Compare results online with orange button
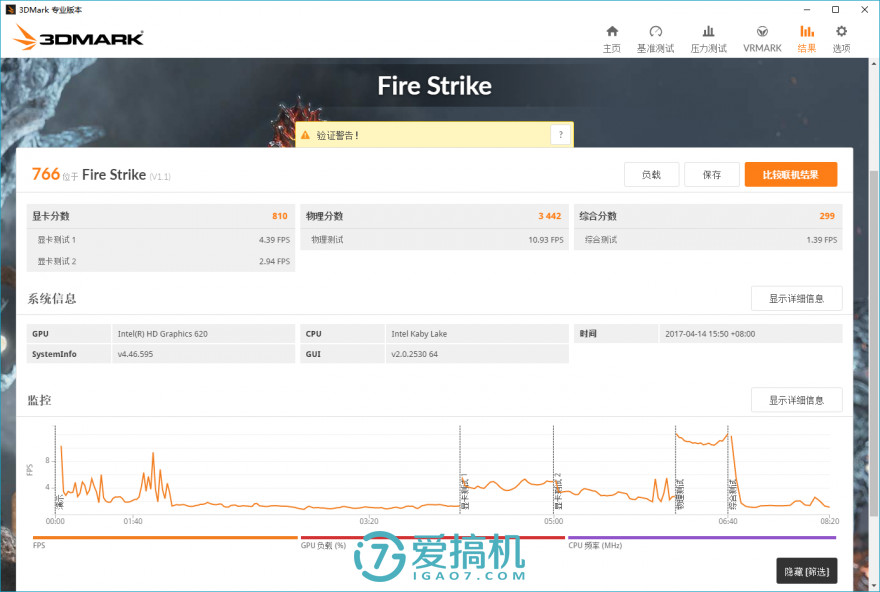The image size is (880, 592). pos(791,174)
